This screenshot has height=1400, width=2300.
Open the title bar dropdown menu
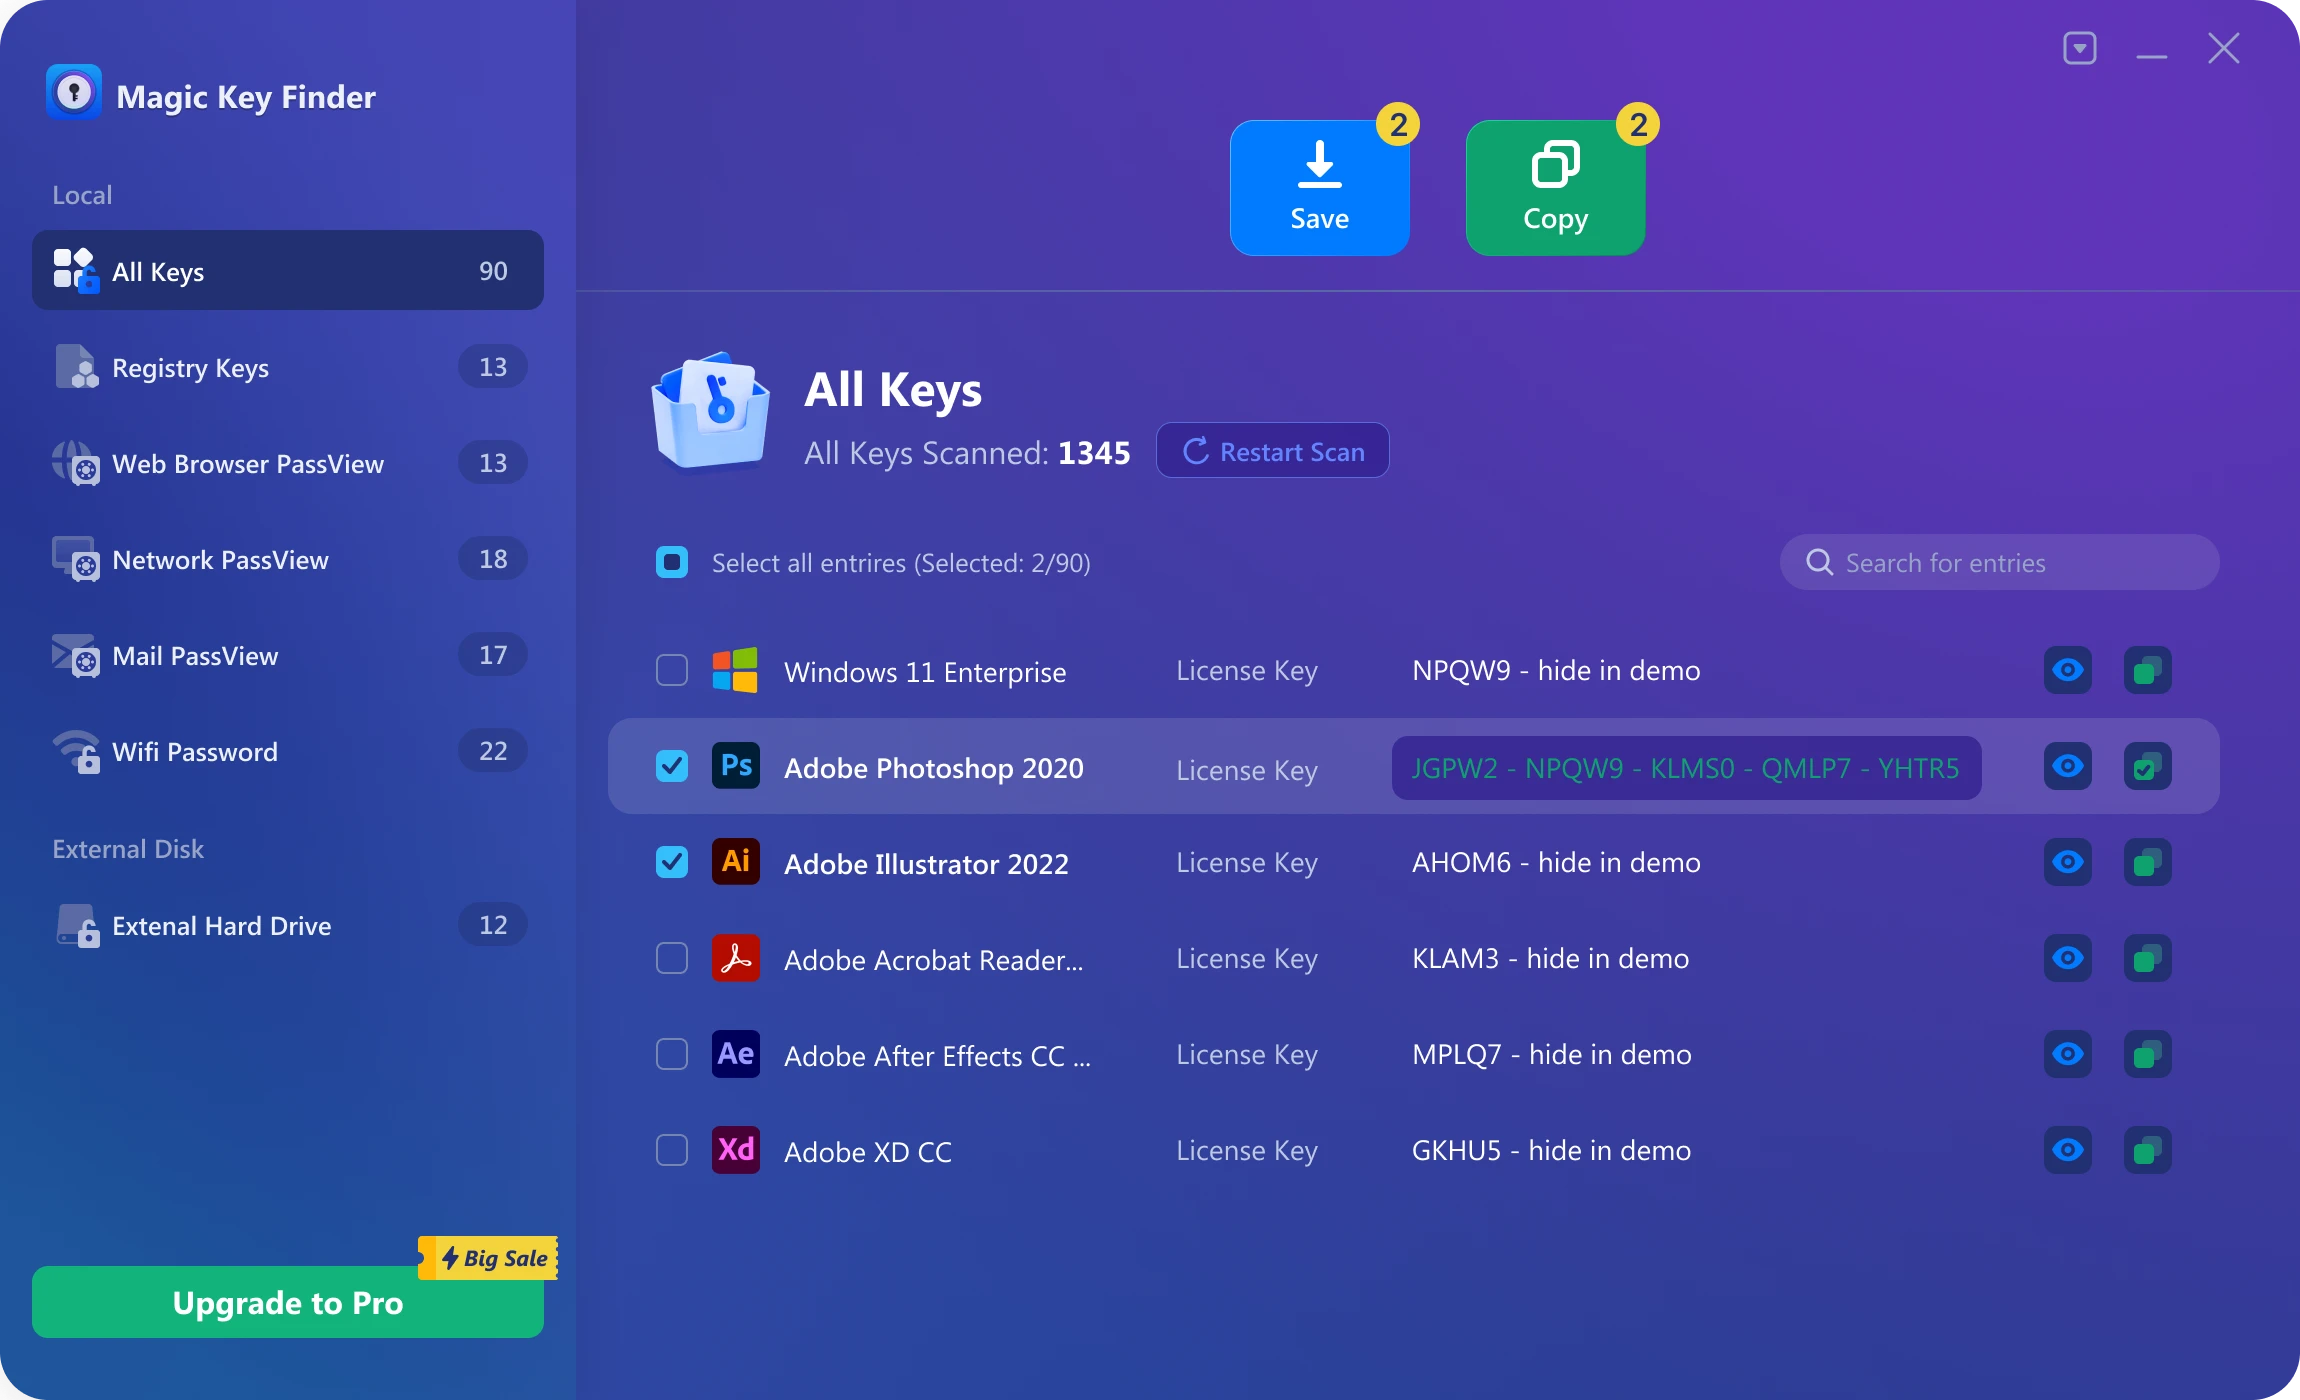2080,48
